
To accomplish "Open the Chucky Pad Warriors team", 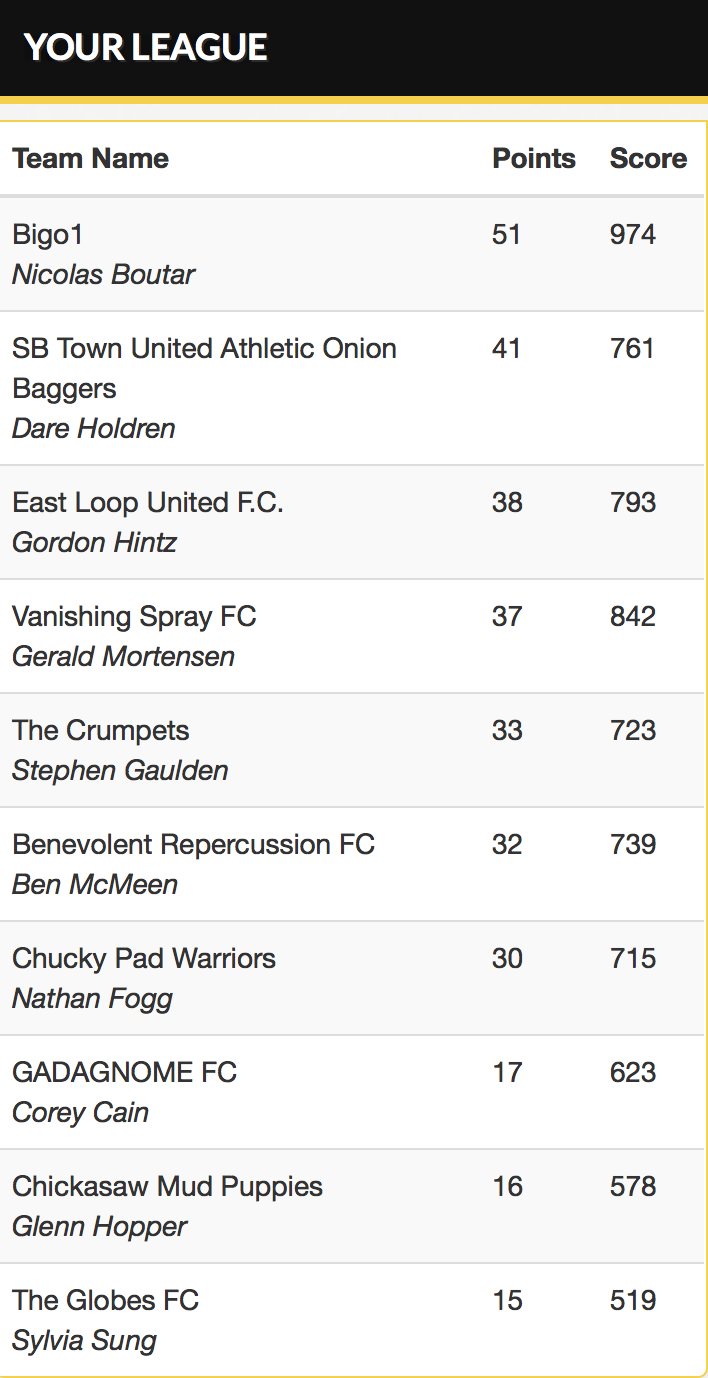I will click(144, 958).
